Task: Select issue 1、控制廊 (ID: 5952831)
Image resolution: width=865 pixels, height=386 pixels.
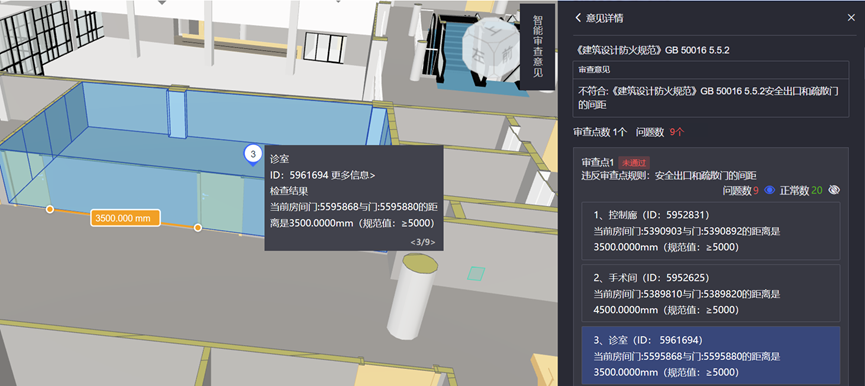Action: coord(711,231)
